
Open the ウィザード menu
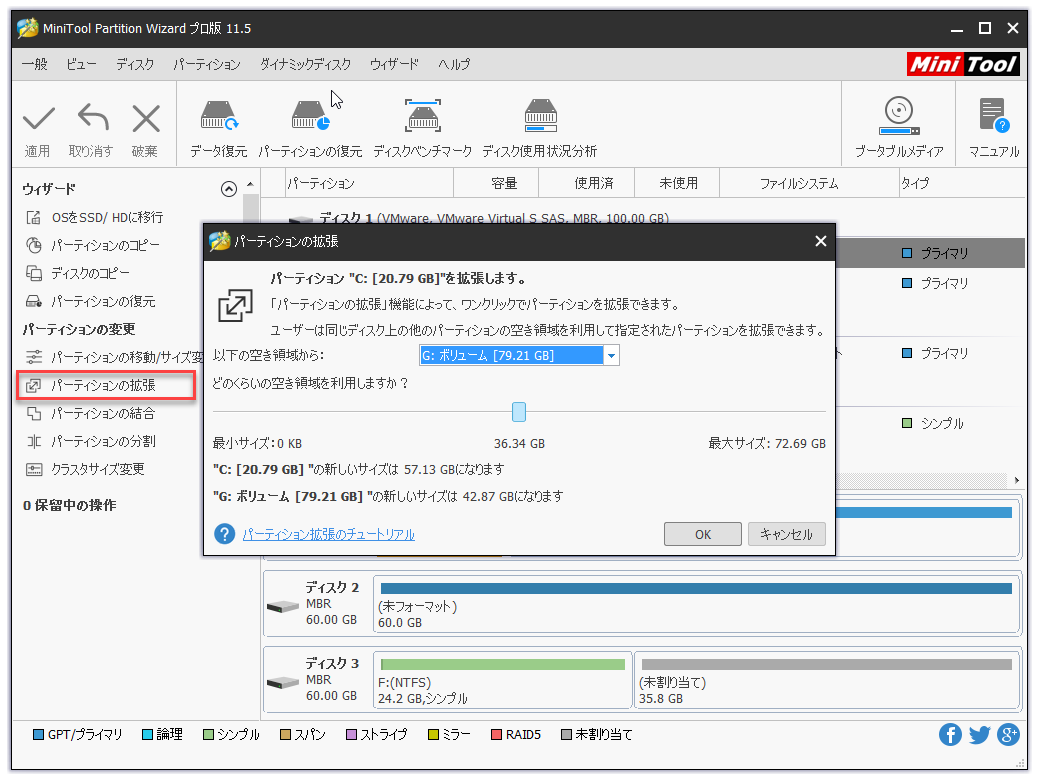coord(394,64)
